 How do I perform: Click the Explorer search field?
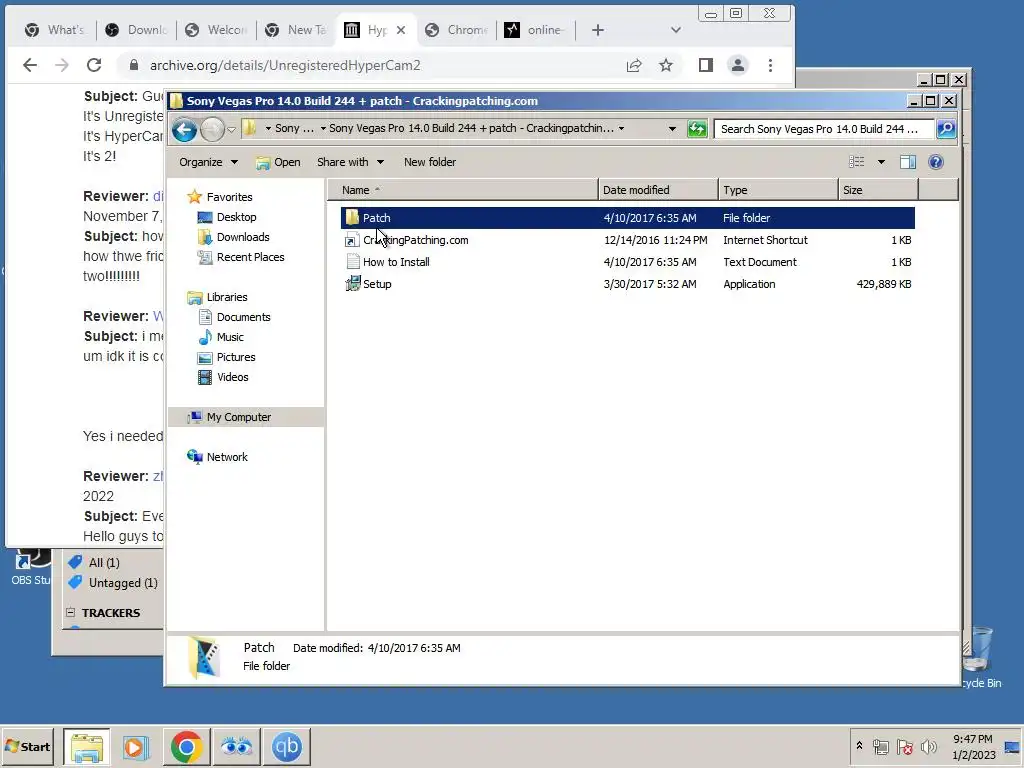pyautogui.click(x=824, y=129)
